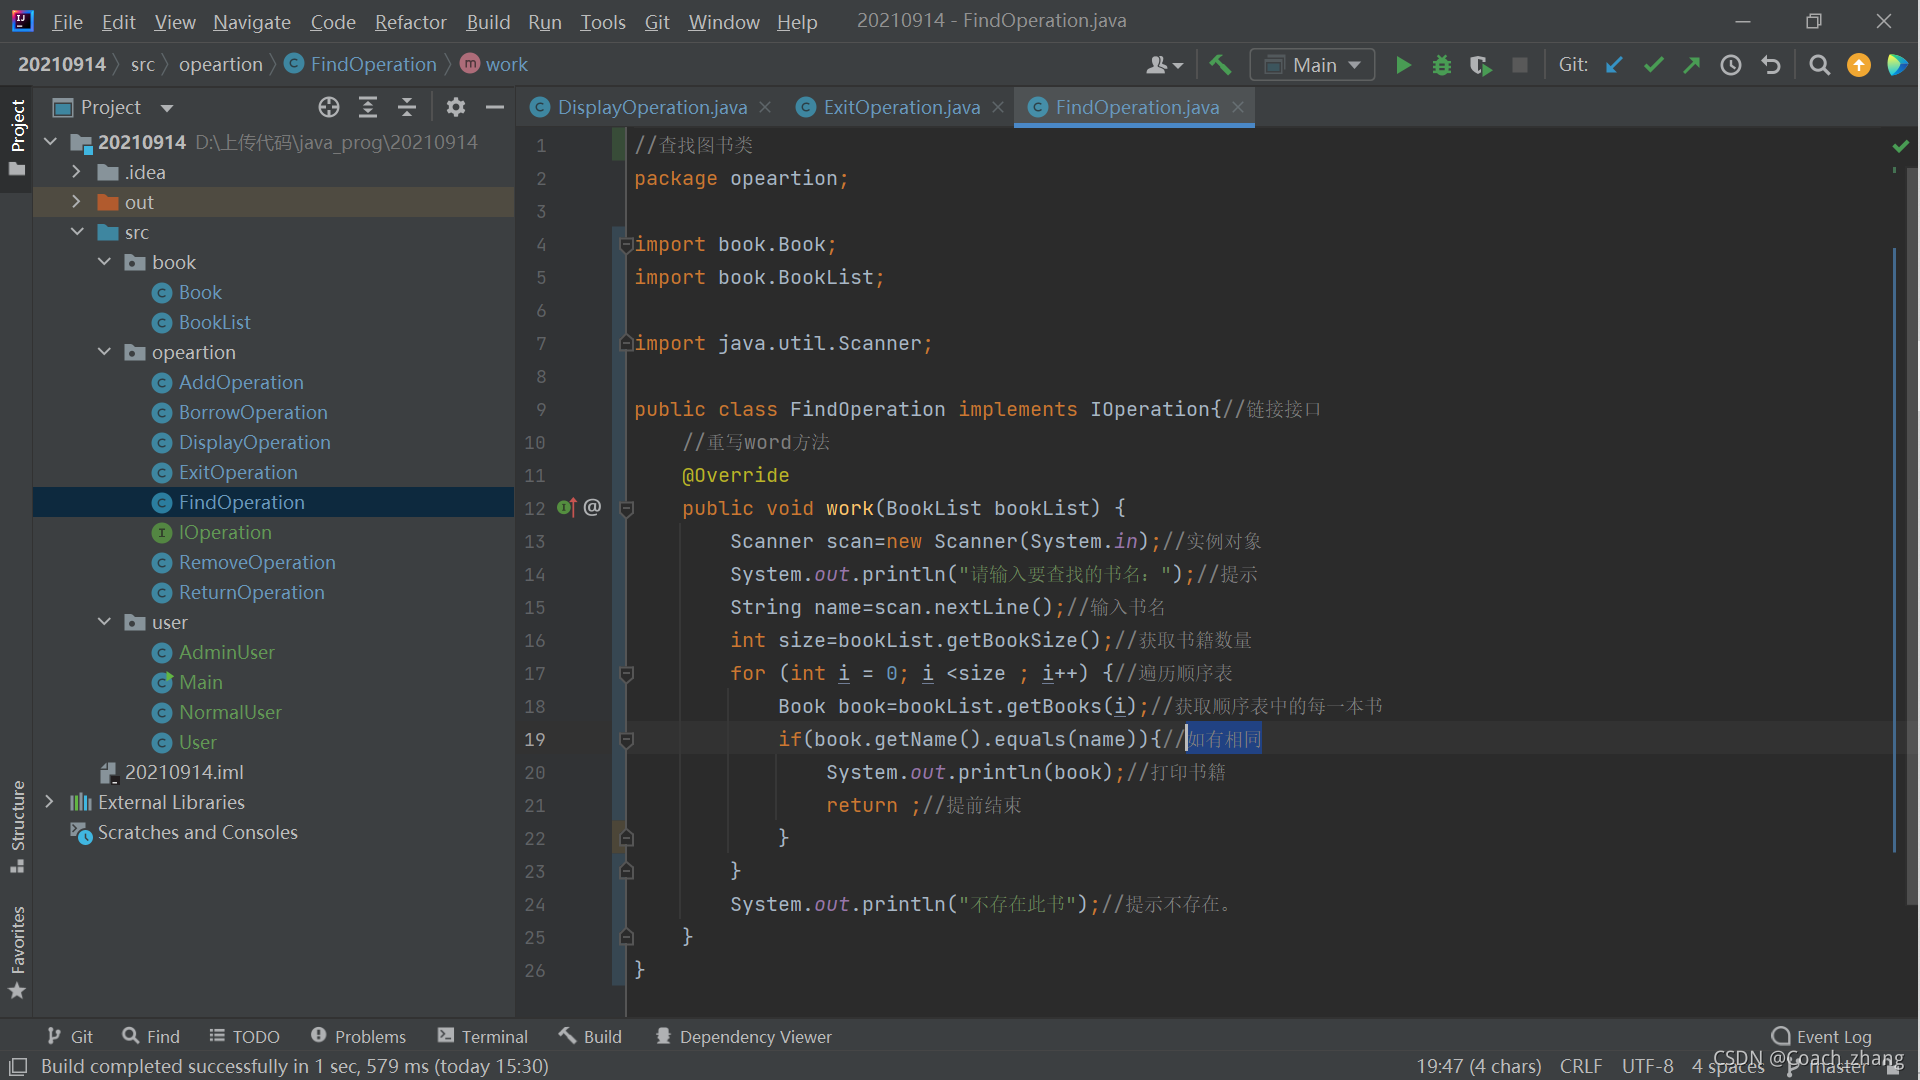1920x1080 pixels.
Task: Collapse the user package
Action: pyautogui.click(x=104, y=622)
